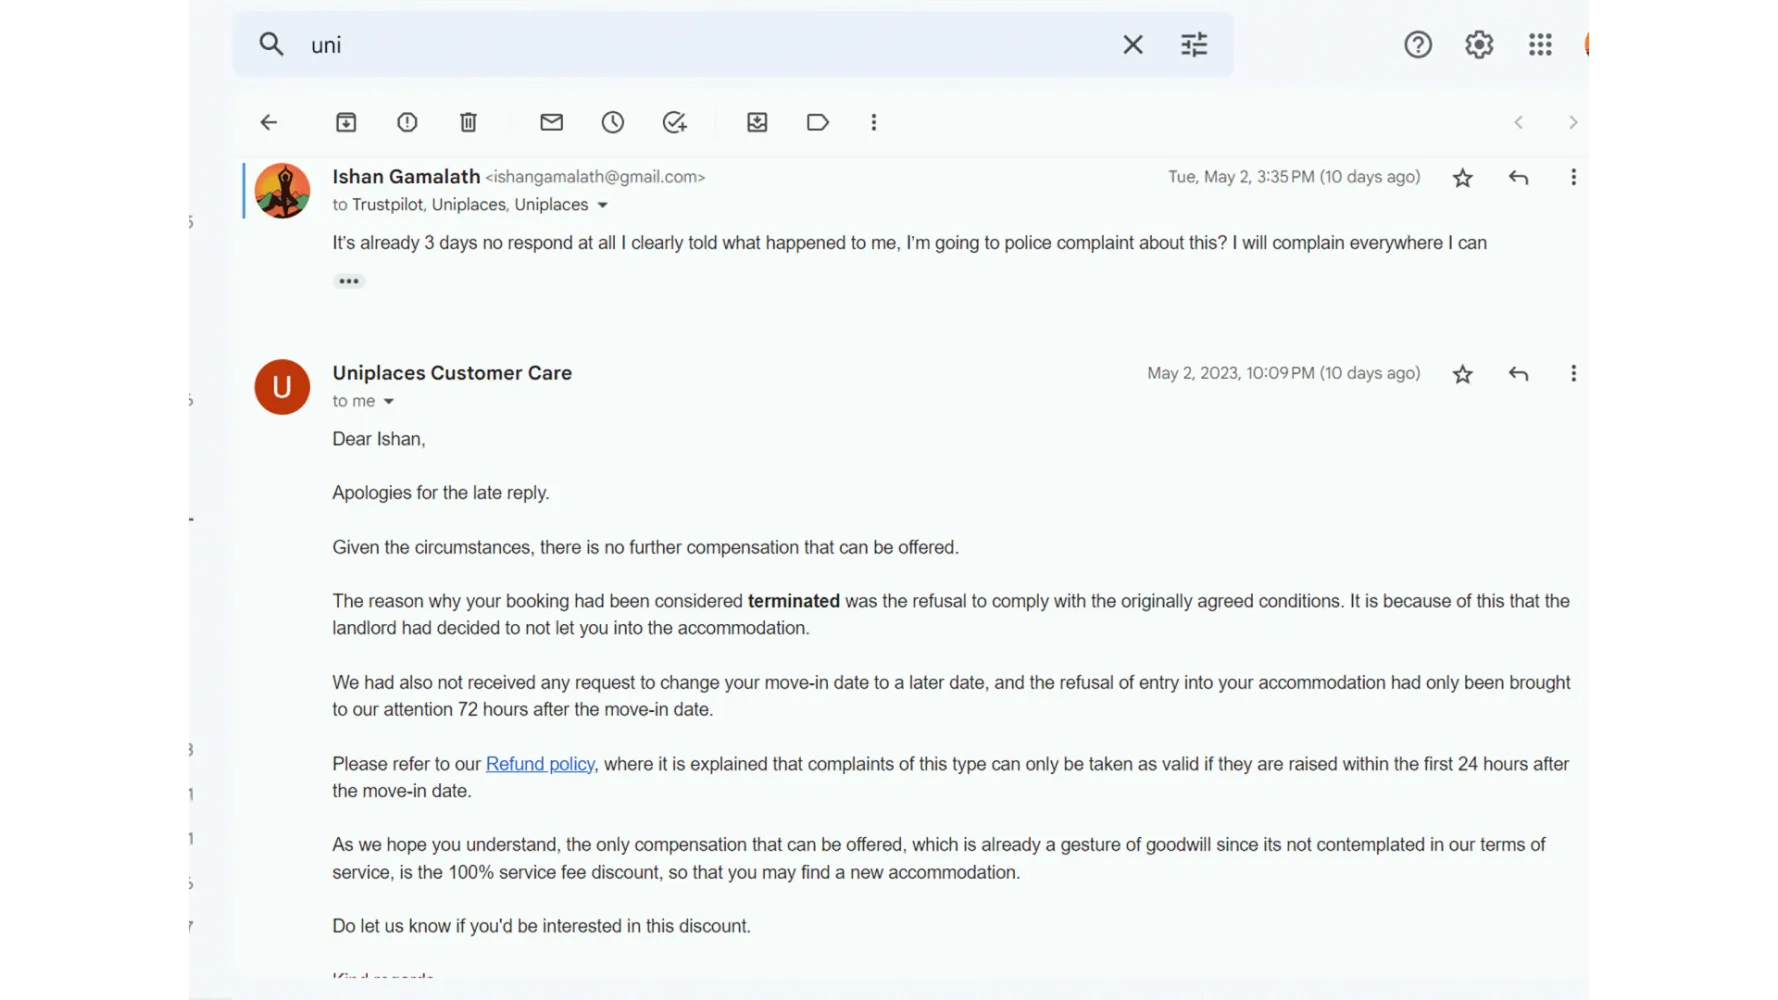Image resolution: width=1778 pixels, height=1000 pixels.
Task: Open the Refund policy link
Action: pyautogui.click(x=540, y=764)
